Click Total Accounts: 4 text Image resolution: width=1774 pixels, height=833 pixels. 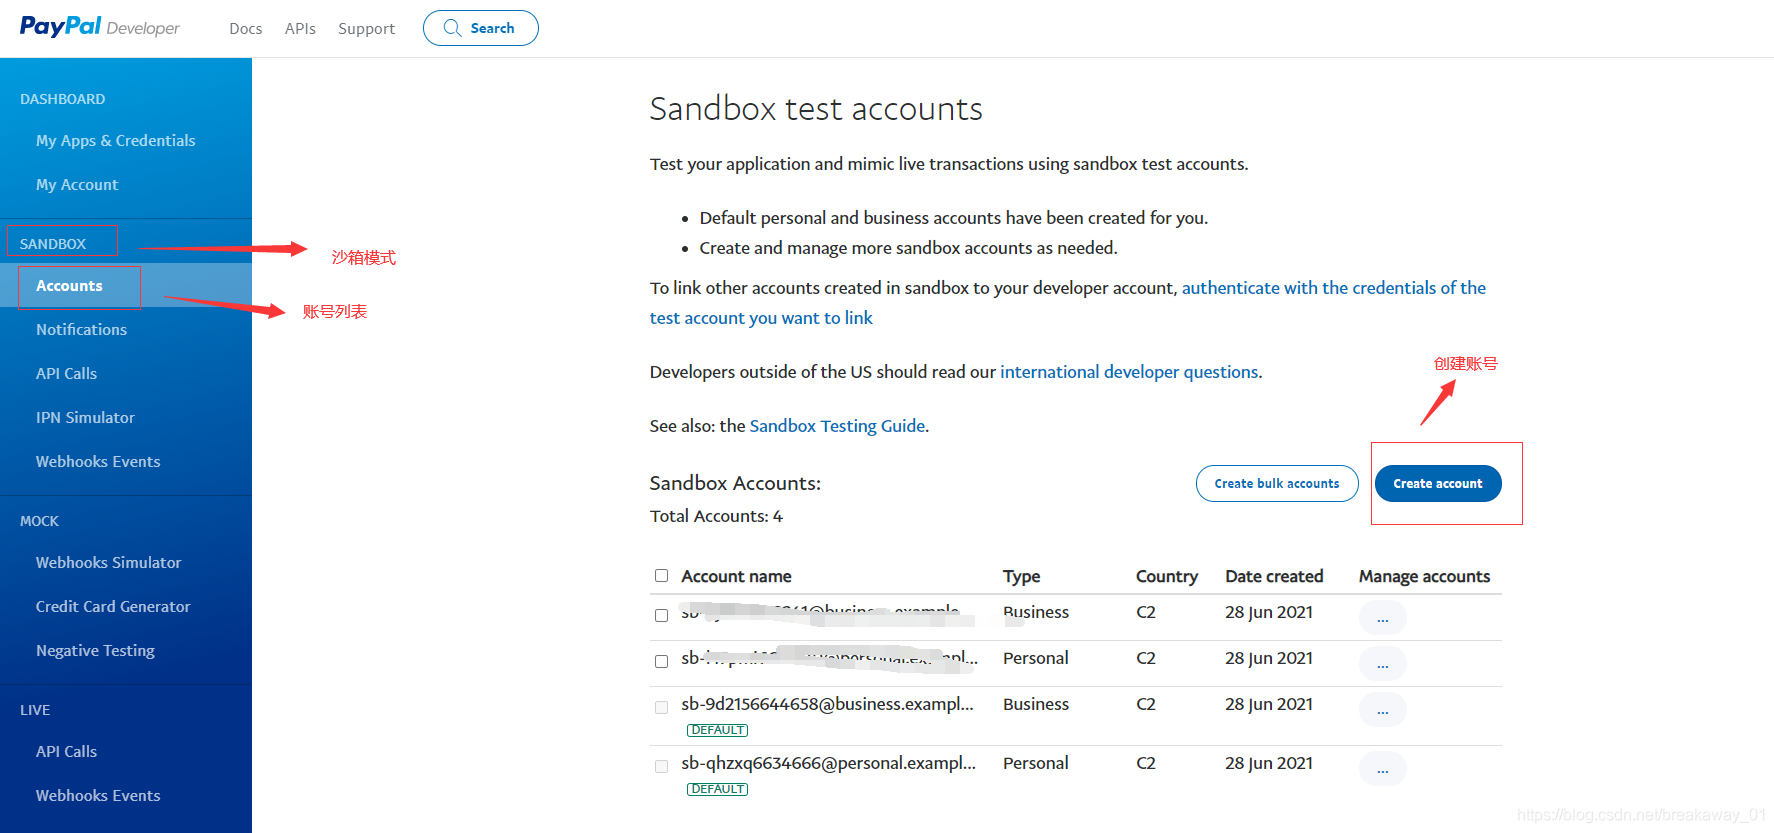click(716, 516)
